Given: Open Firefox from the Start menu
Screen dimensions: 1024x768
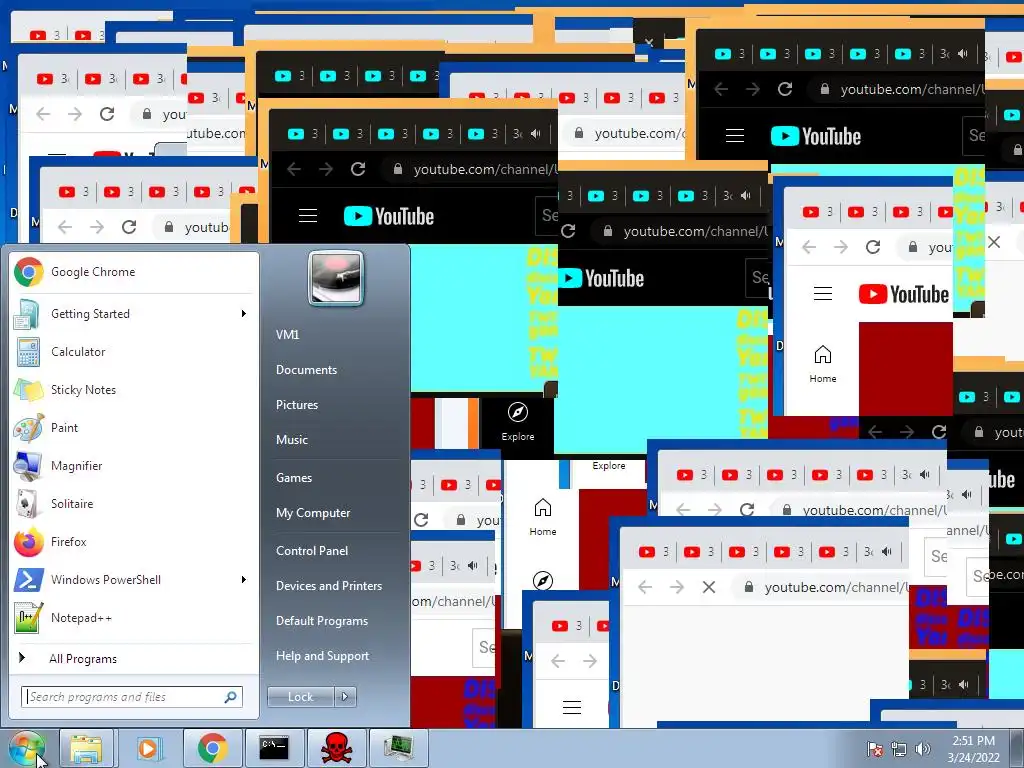Looking at the screenshot, I should [x=134, y=541].
